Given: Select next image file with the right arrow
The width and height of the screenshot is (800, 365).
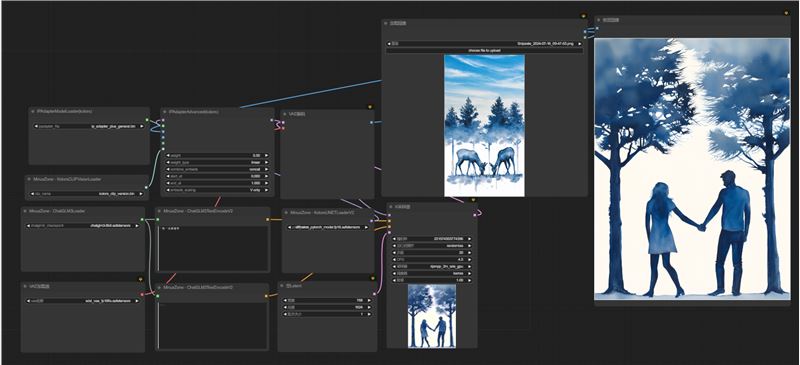Looking at the screenshot, I should [579, 44].
